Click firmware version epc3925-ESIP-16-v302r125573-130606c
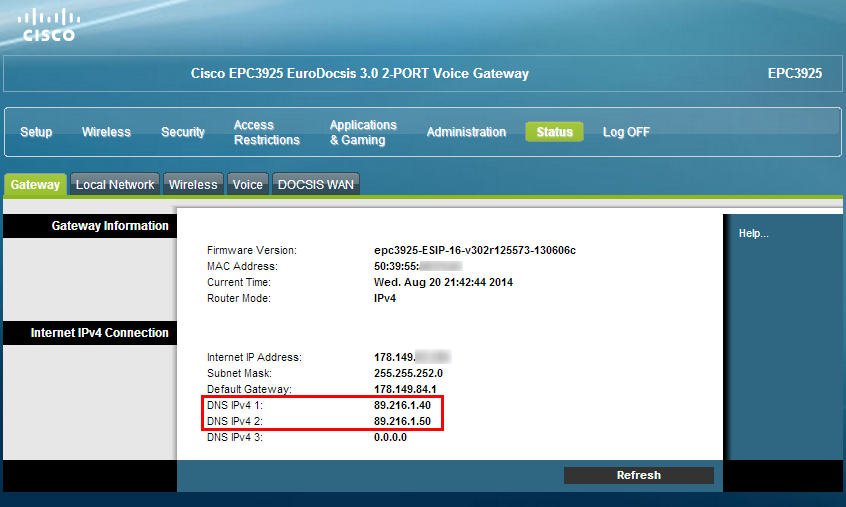This screenshot has width=846, height=507. (475, 250)
